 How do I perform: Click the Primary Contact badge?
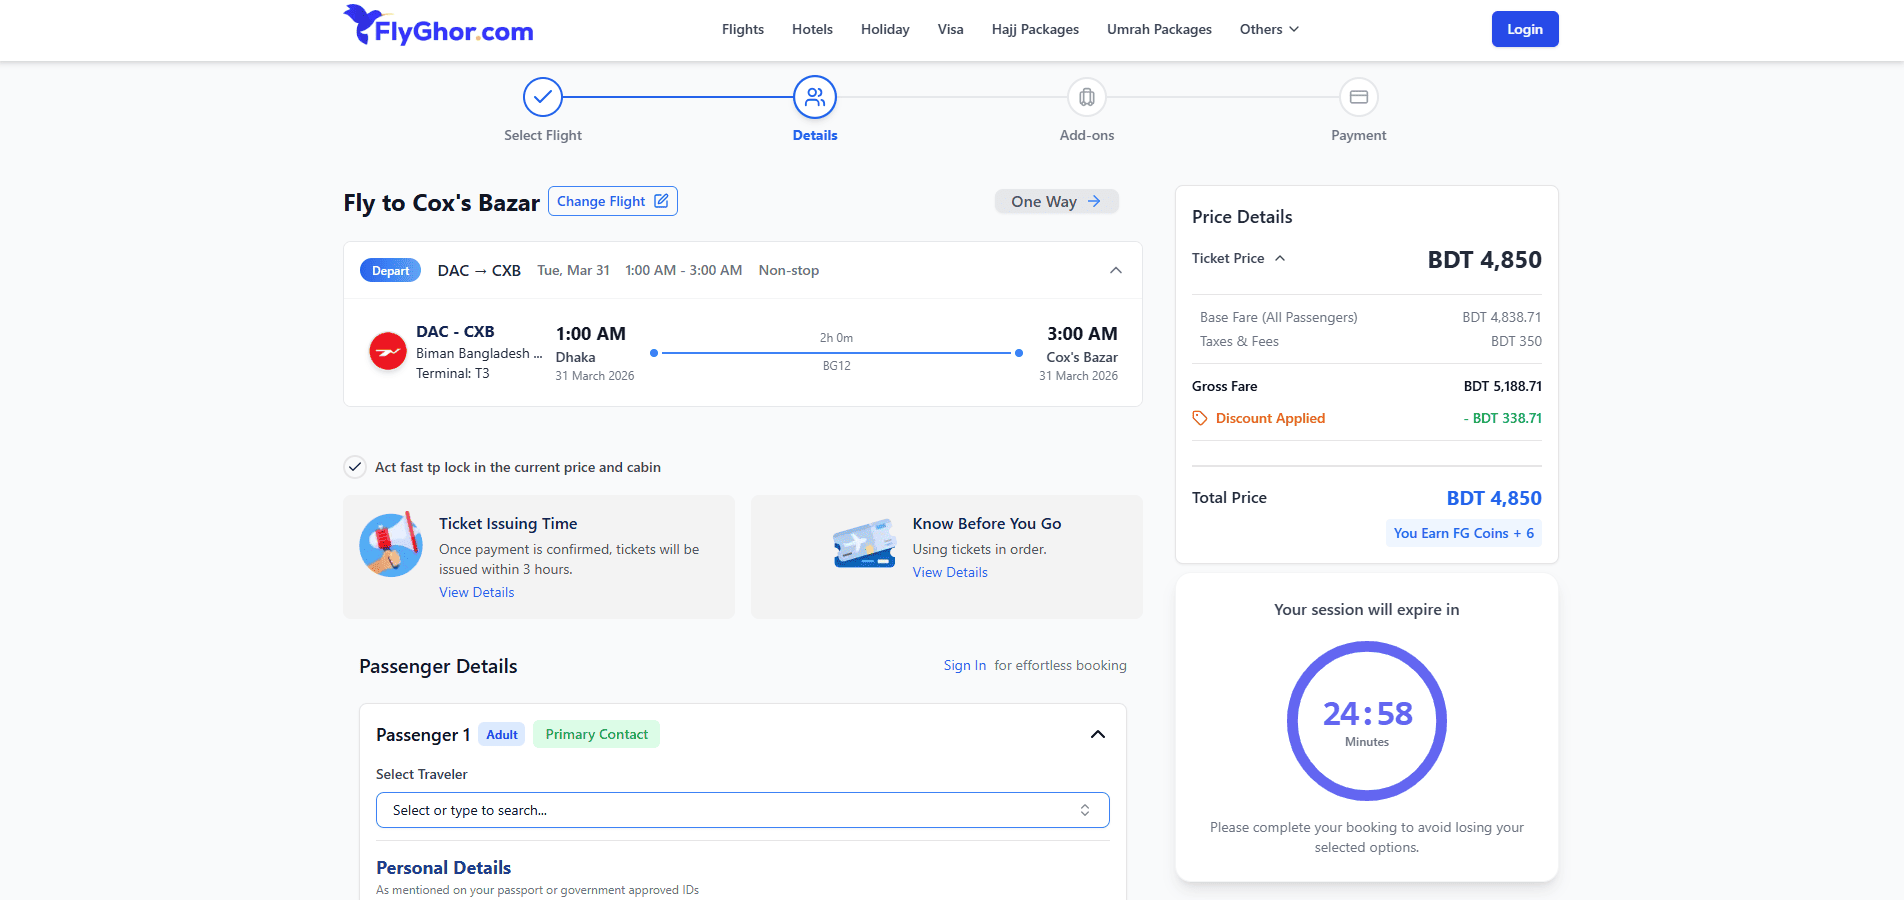(597, 734)
